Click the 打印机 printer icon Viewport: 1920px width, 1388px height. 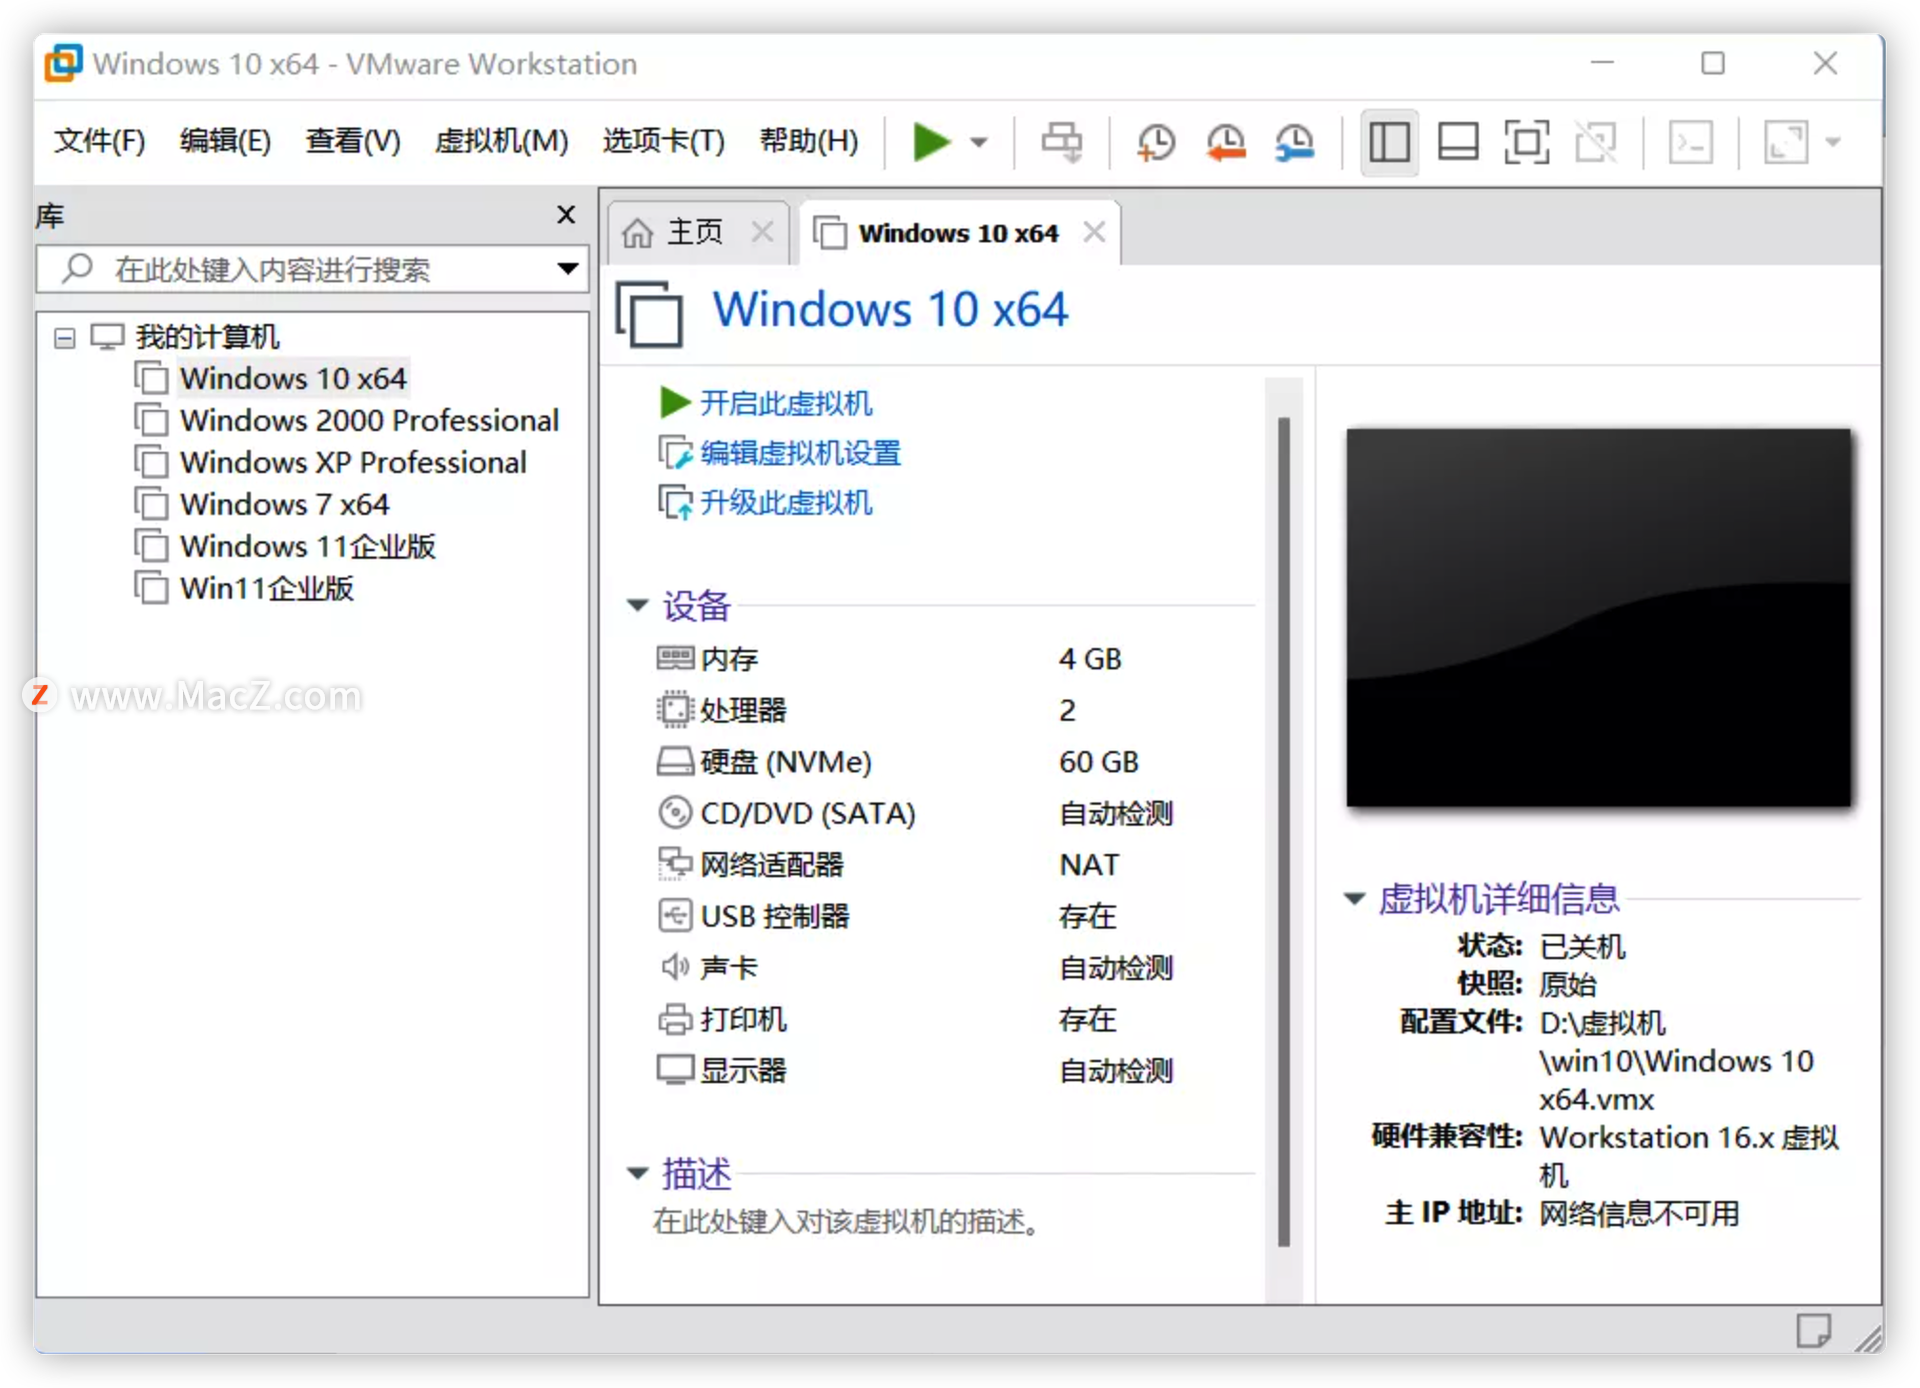[x=675, y=1020]
